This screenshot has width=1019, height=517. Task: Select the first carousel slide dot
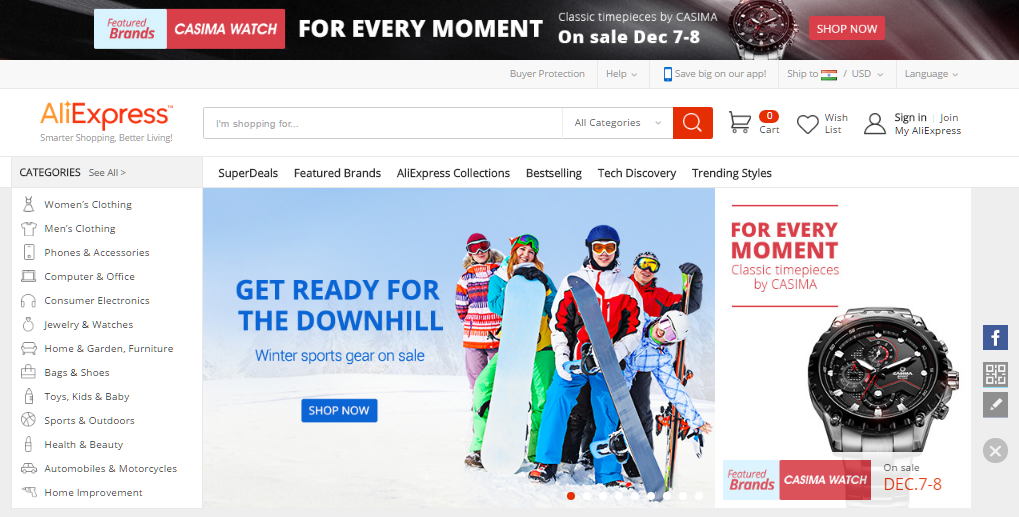pos(571,496)
